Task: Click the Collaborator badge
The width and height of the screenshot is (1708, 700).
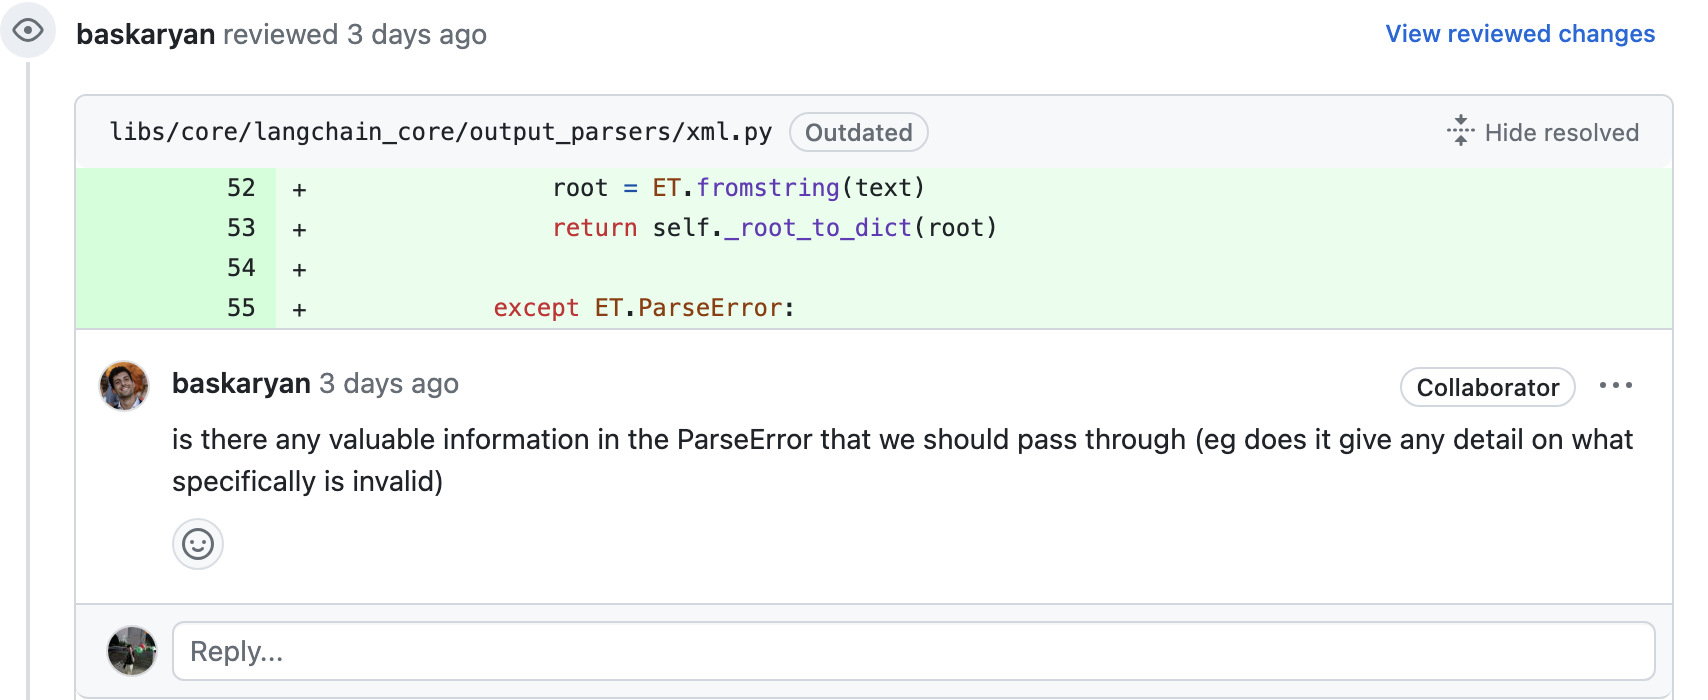Action: [1488, 387]
